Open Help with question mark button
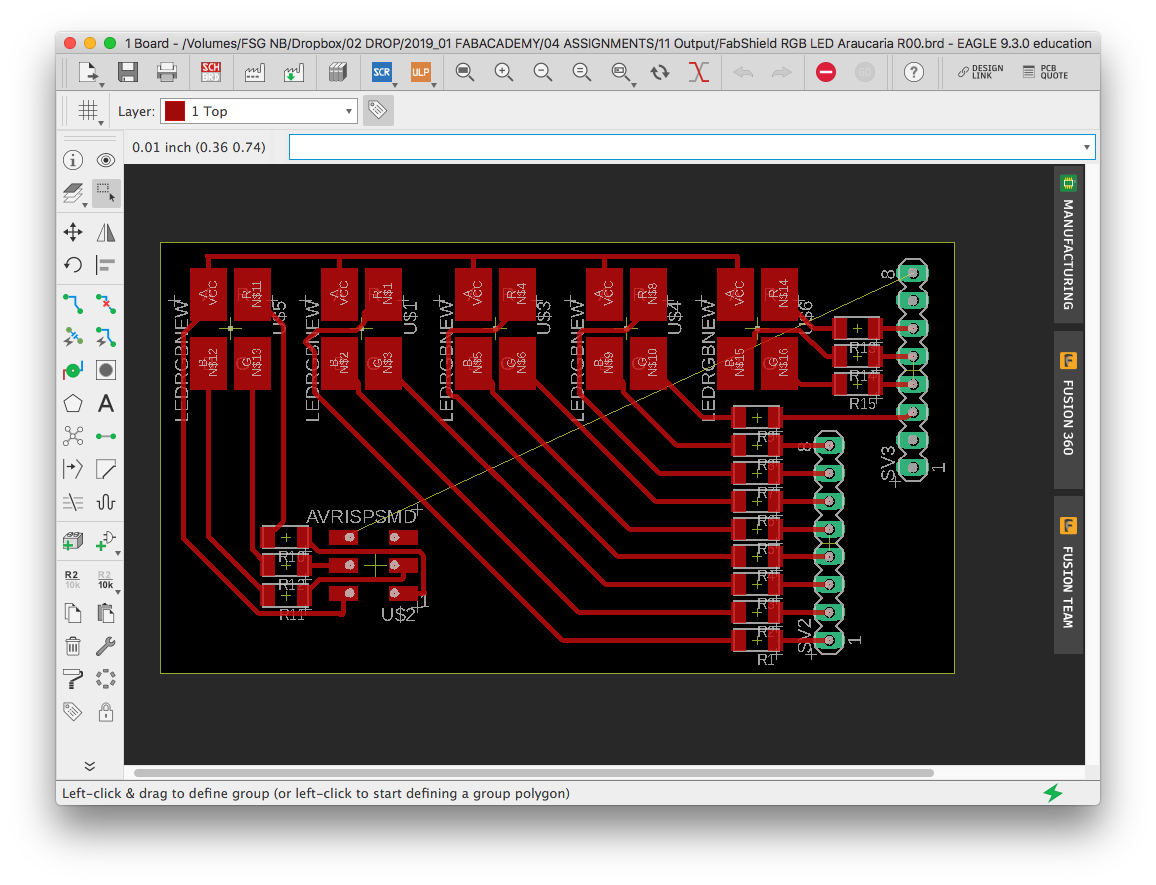Image resolution: width=1156 pixels, height=885 pixels. pyautogui.click(x=913, y=72)
